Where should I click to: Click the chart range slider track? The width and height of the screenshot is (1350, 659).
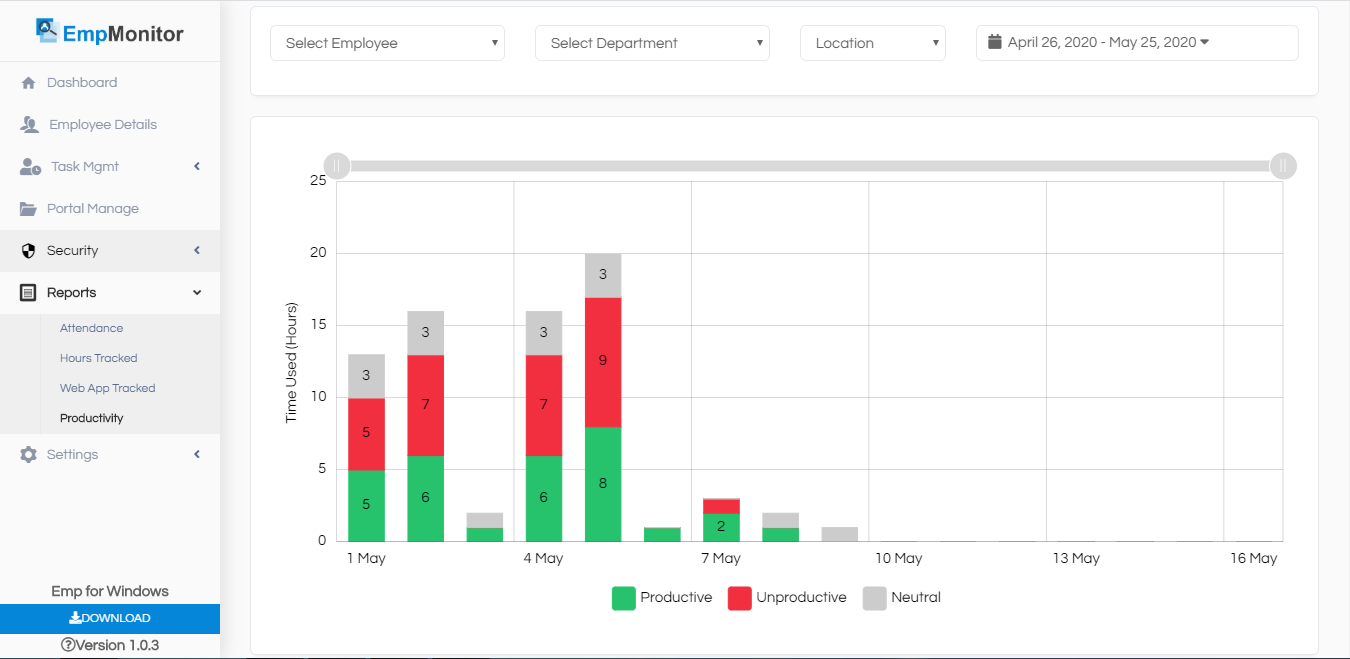tap(810, 165)
